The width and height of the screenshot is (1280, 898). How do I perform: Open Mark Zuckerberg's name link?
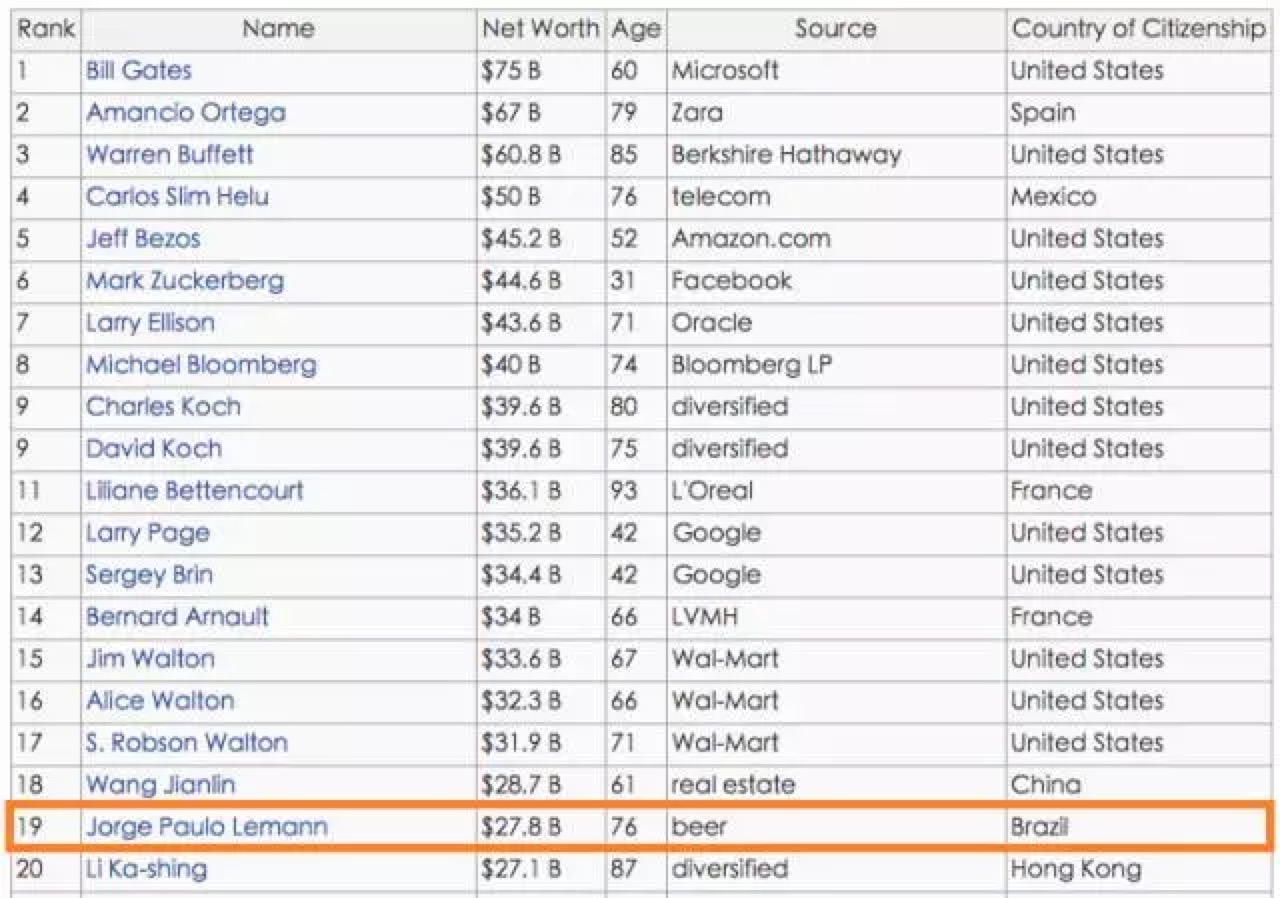click(185, 281)
